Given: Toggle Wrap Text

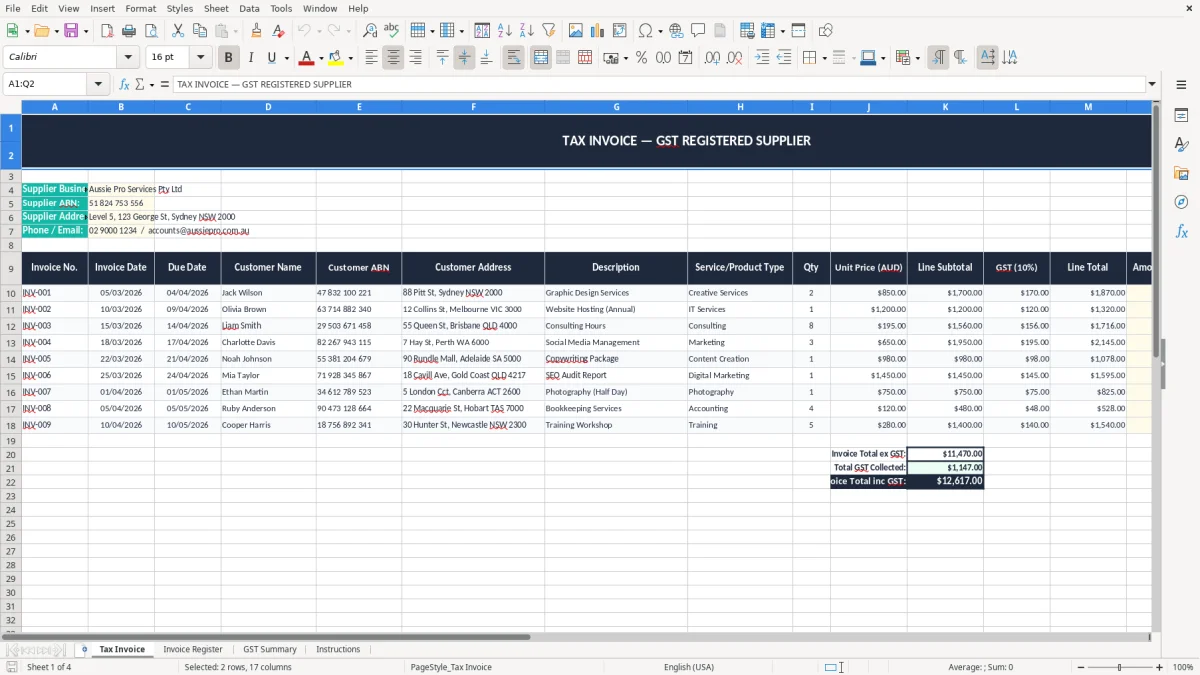Looking at the screenshot, I should (513, 58).
